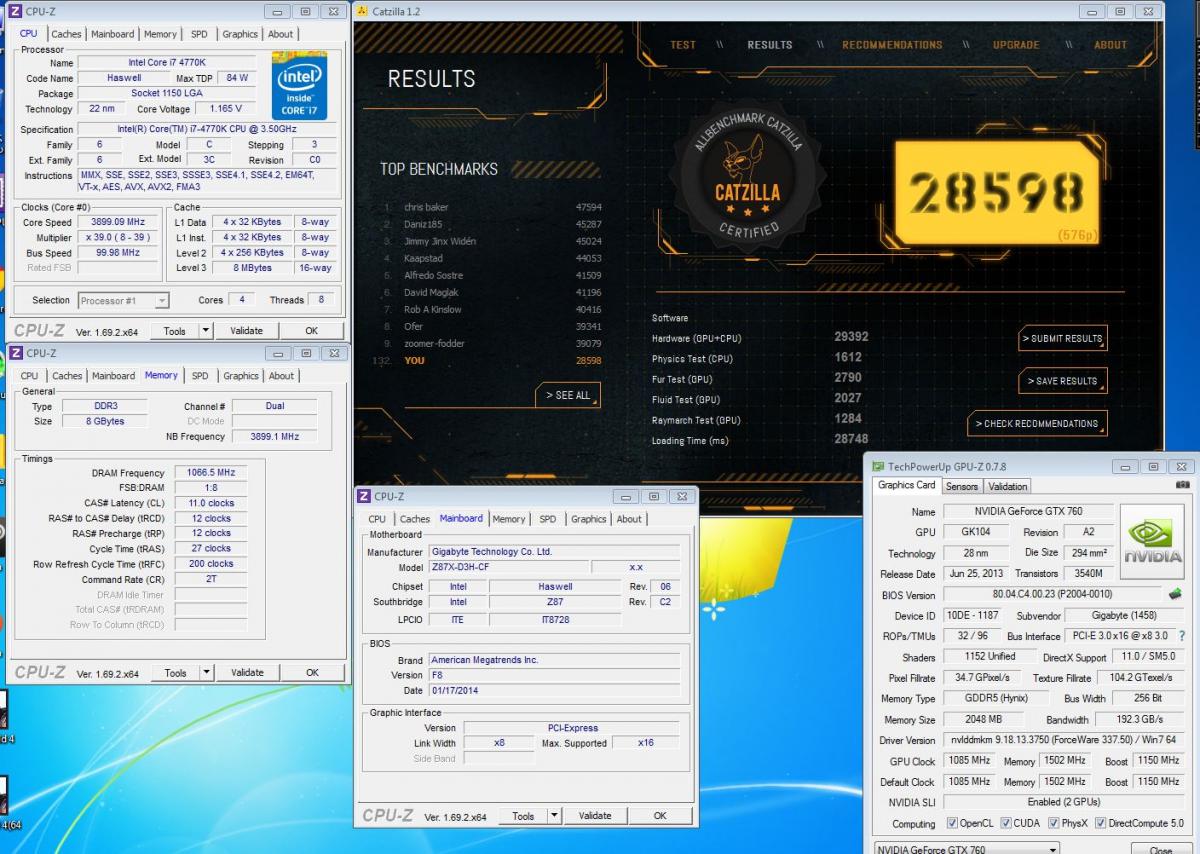Open the Caches tab in the top CPU-Z window
This screenshot has width=1200, height=854.
point(66,34)
